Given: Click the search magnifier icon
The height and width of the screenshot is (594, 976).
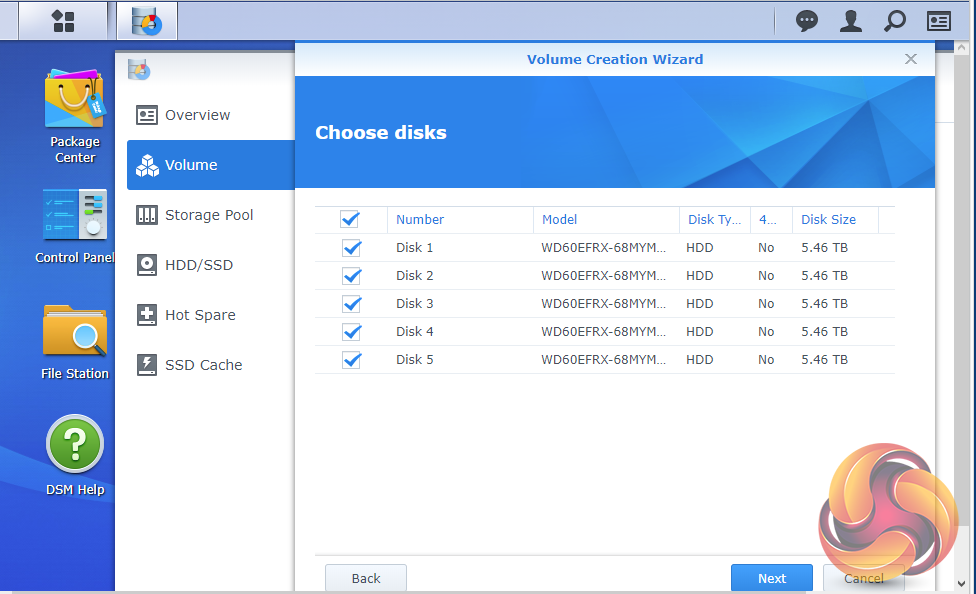Looking at the screenshot, I should (895, 21).
